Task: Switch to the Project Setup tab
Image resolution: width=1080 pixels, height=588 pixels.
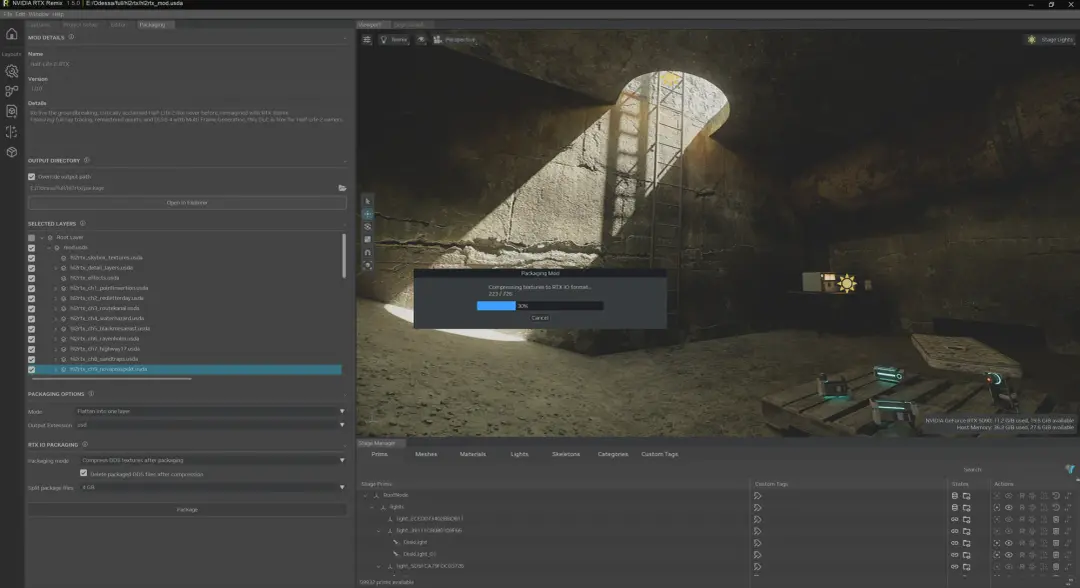Action: (81, 25)
